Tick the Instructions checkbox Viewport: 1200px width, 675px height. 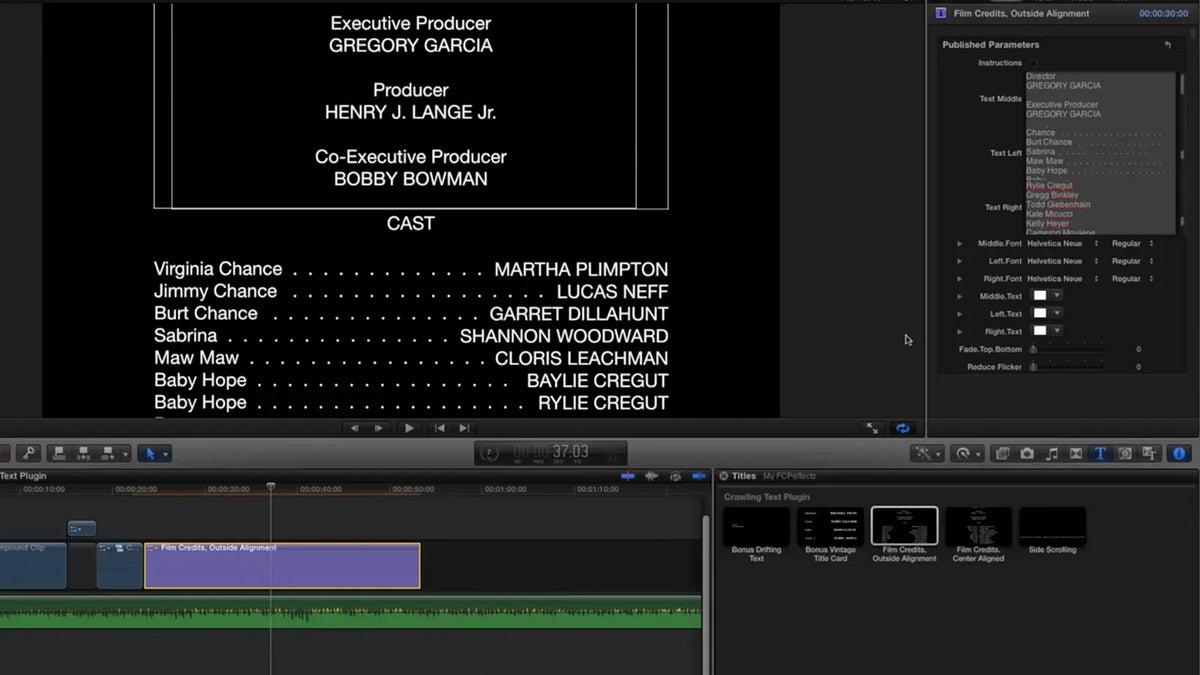click(x=1033, y=63)
